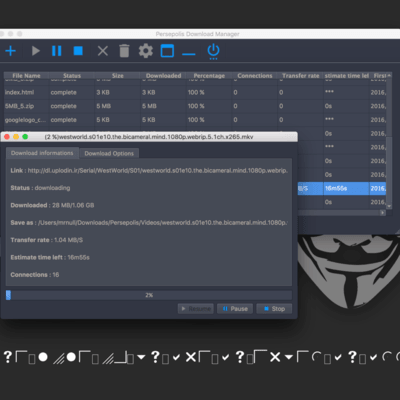Screen dimensions: 400x400
Task: Zoom progress window with green button
Action: point(25,137)
